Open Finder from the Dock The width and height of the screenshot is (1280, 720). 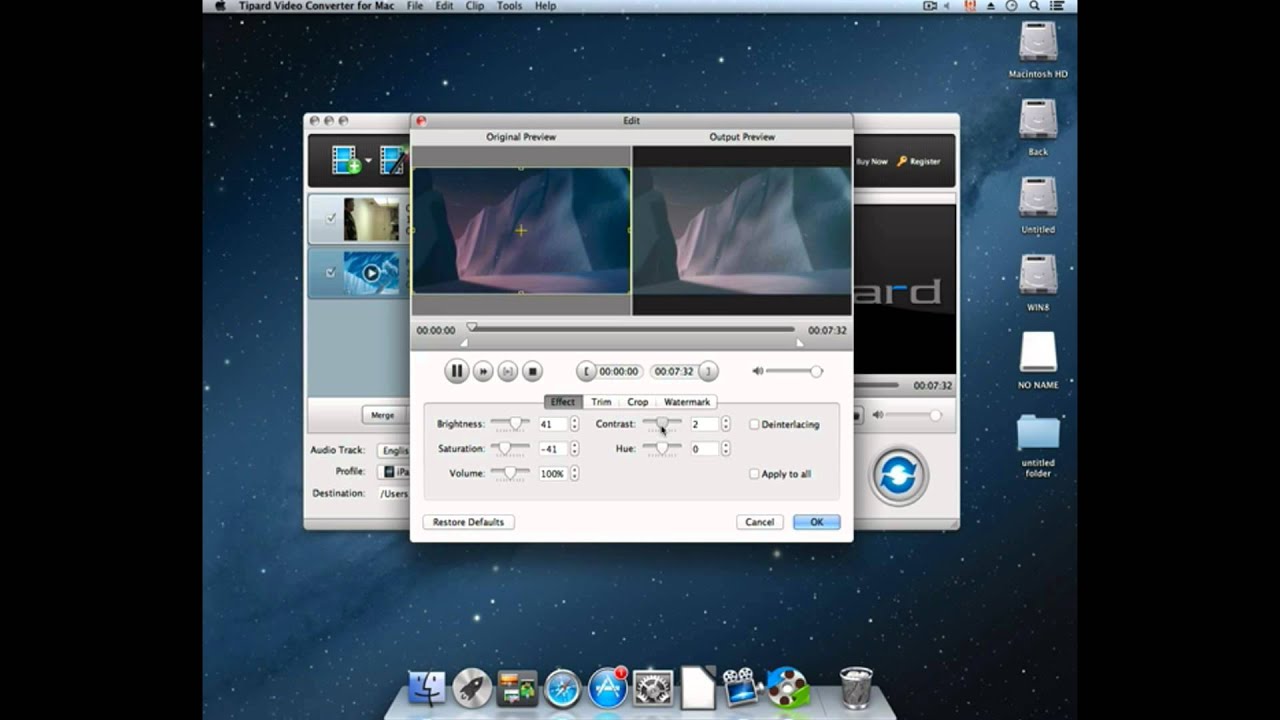[x=427, y=688]
